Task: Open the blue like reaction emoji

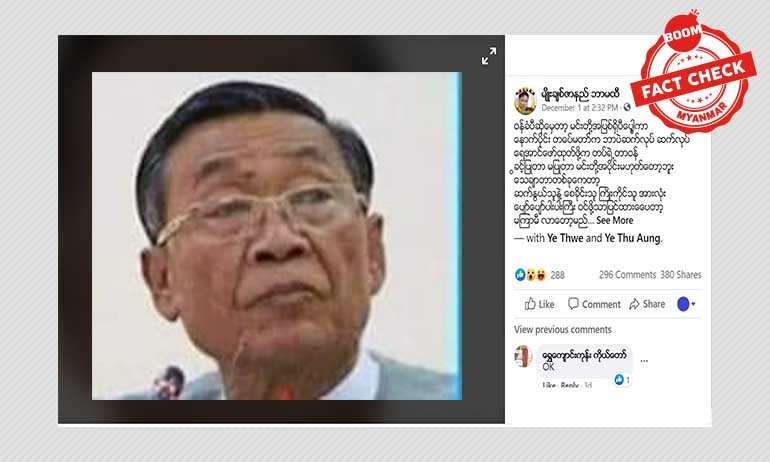Action: pyautogui.click(x=520, y=275)
